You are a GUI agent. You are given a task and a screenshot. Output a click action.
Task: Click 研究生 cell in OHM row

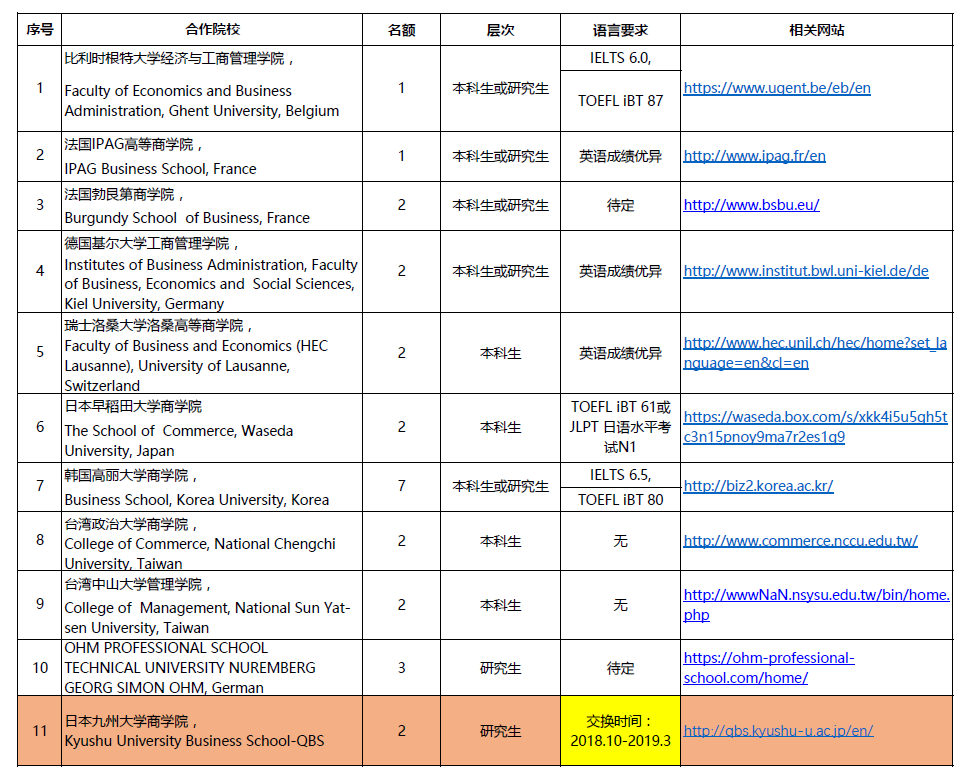click(x=500, y=669)
